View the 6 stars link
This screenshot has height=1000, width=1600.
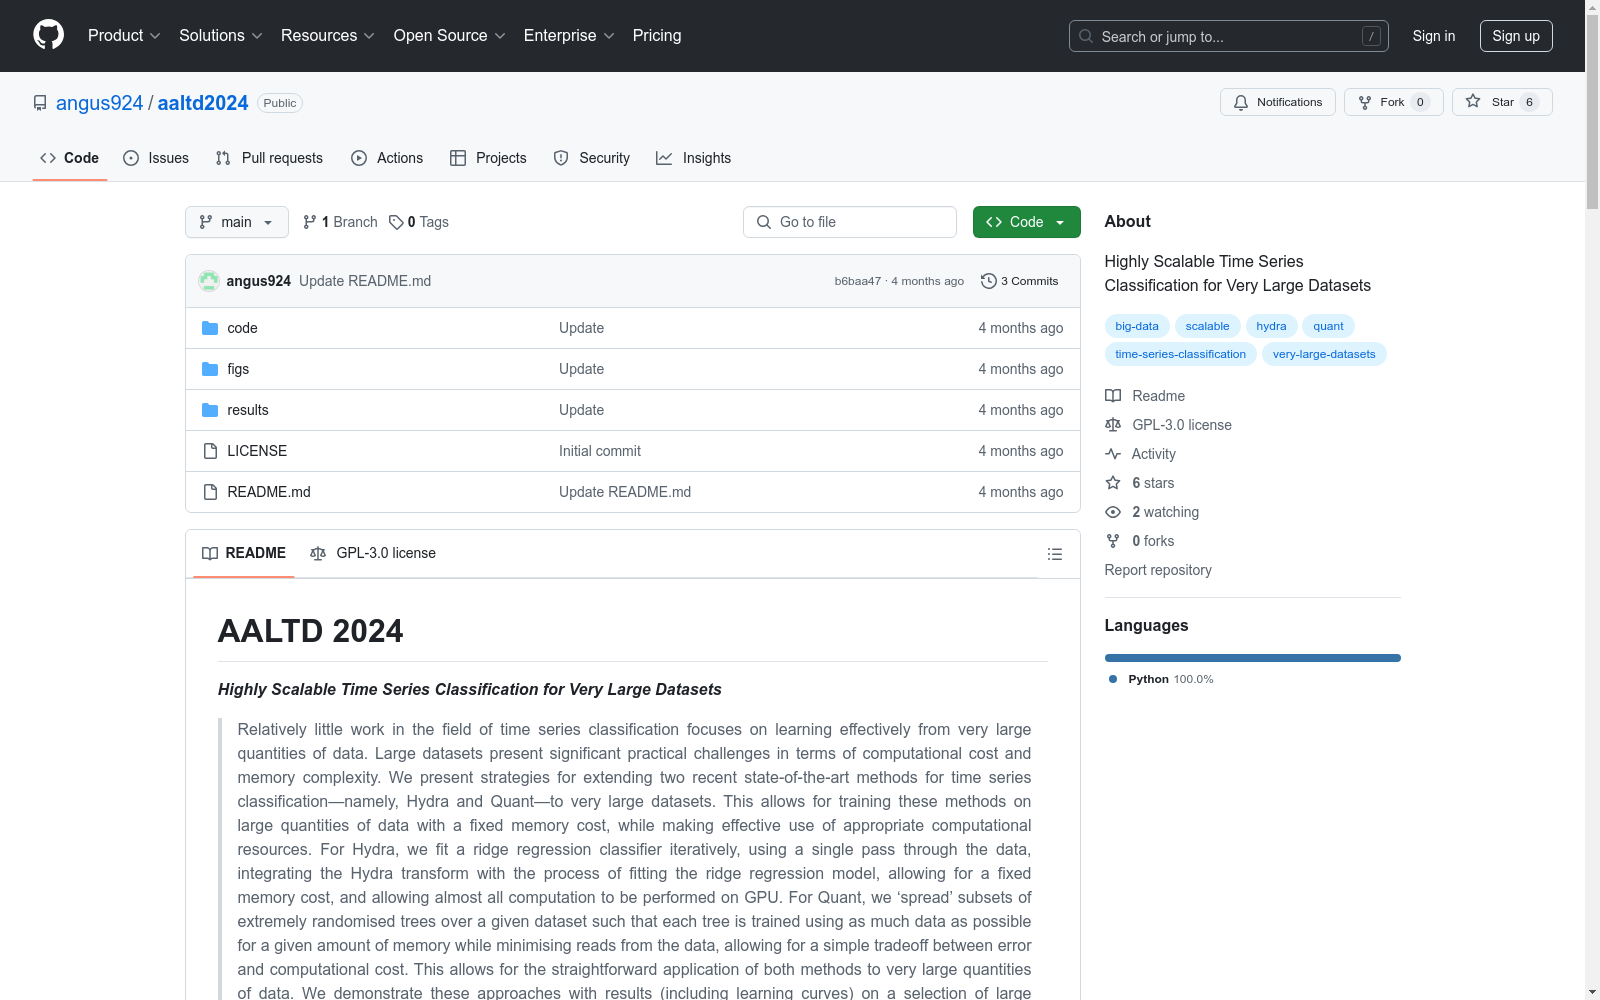[x=1140, y=483]
